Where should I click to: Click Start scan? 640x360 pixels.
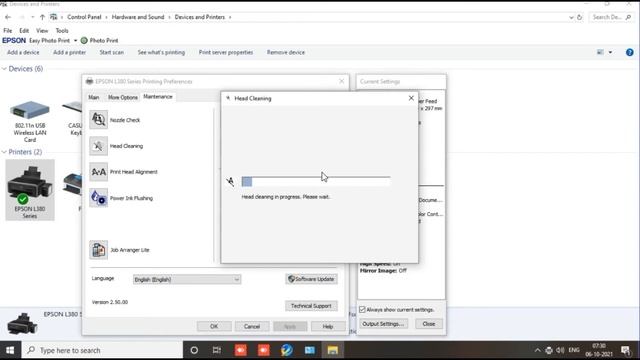pos(111,52)
